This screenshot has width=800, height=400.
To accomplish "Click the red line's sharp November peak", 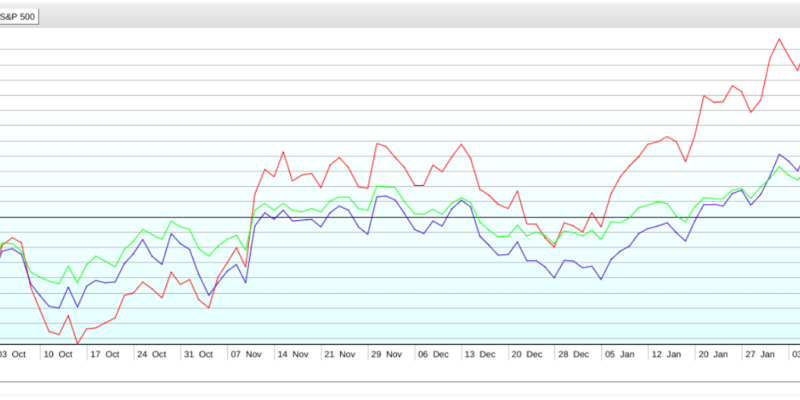I will pos(283,152).
